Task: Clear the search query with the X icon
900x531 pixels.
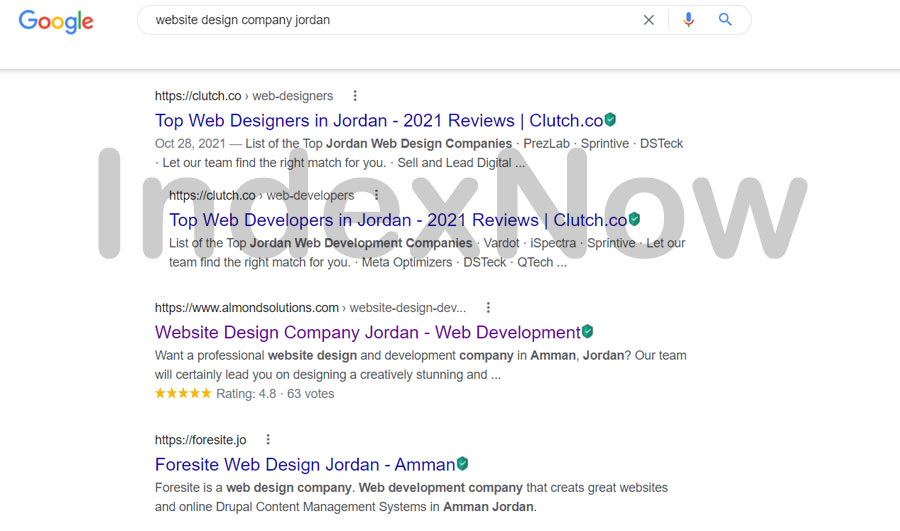Action: point(649,20)
